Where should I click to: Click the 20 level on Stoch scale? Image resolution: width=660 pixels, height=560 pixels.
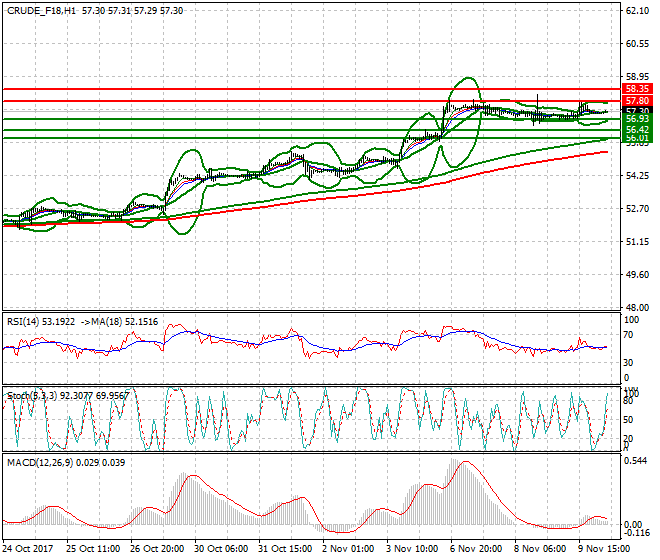628,439
